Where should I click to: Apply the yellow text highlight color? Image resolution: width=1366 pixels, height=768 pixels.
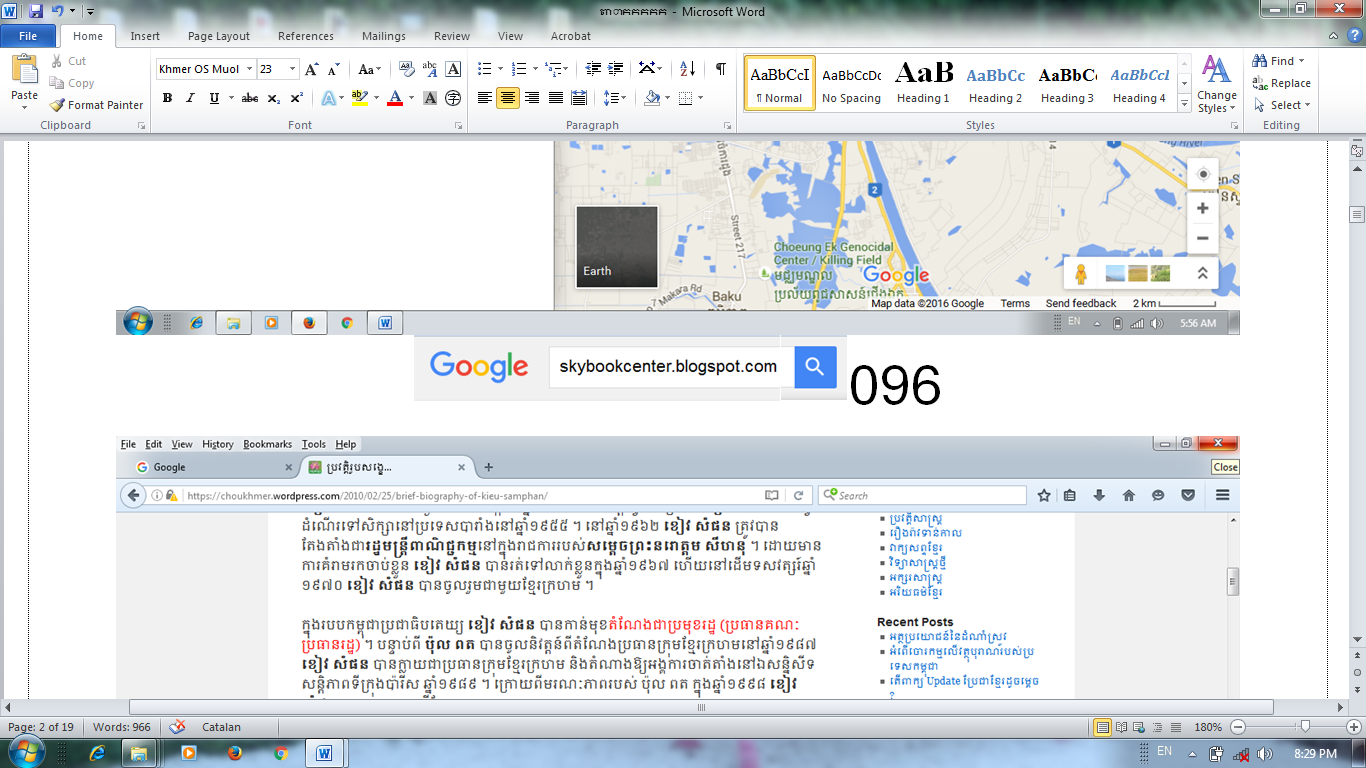click(358, 98)
